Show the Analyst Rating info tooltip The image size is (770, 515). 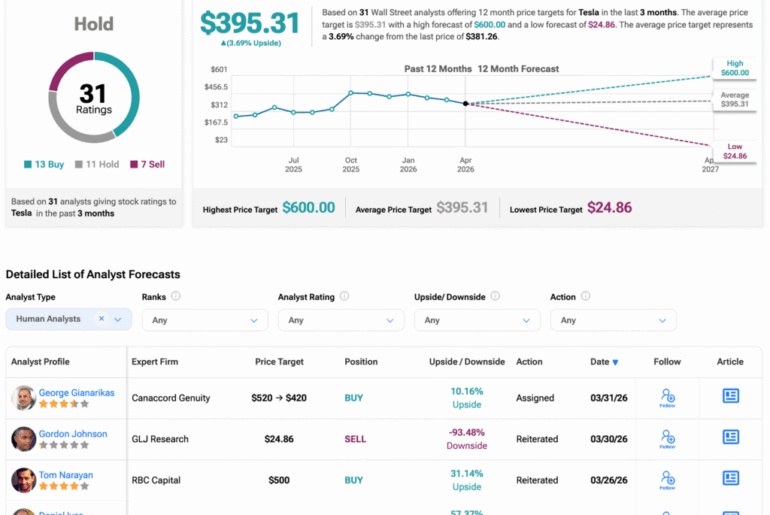point(344,296)
